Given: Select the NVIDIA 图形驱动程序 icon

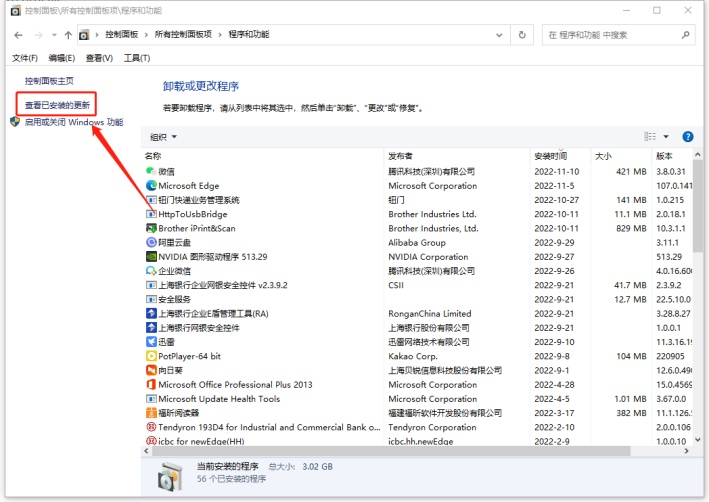Looking at the screenshot, I should 151,257.
